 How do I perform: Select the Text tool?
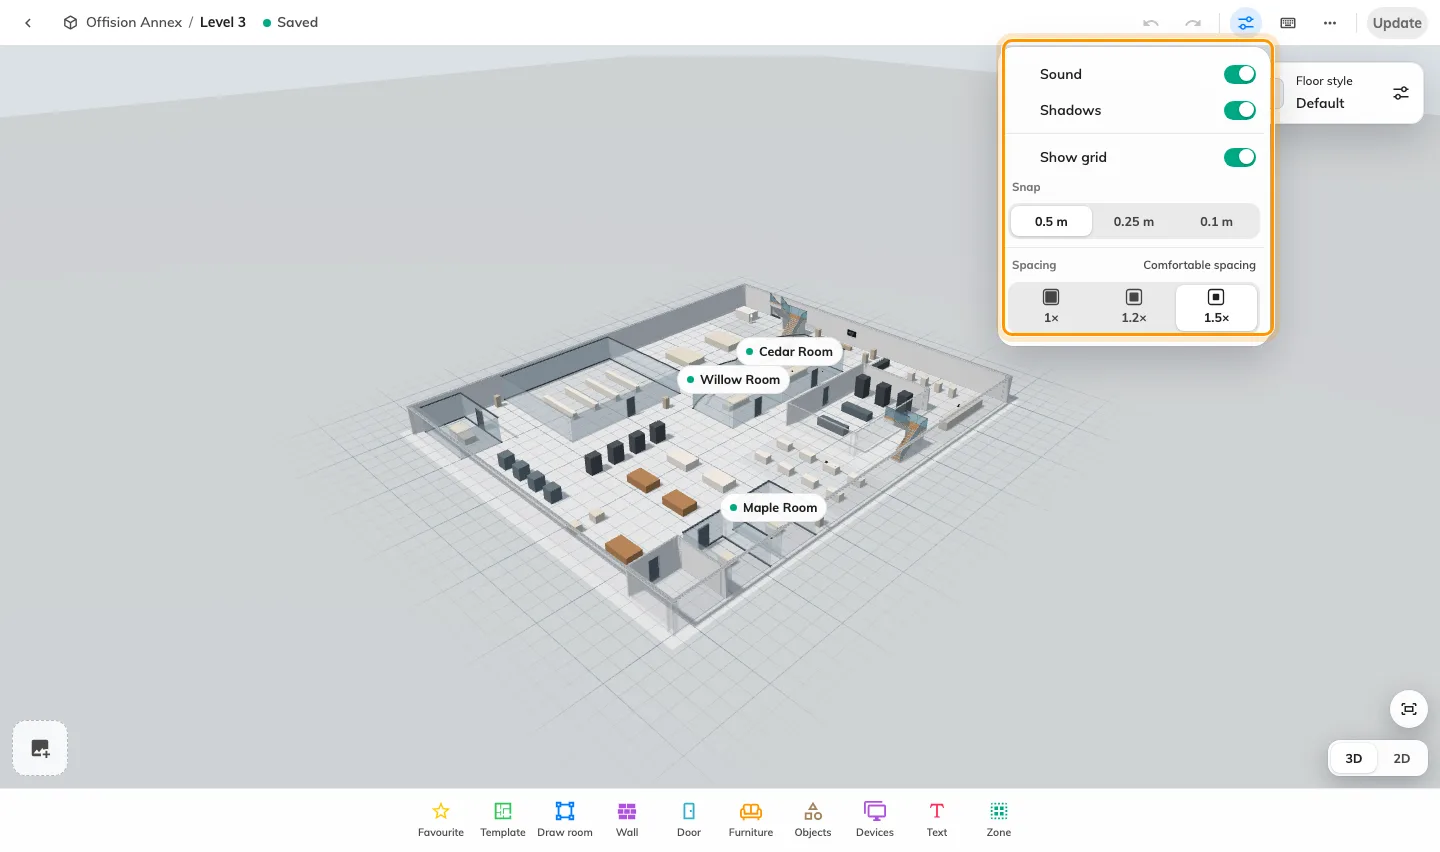click(937, 819)
